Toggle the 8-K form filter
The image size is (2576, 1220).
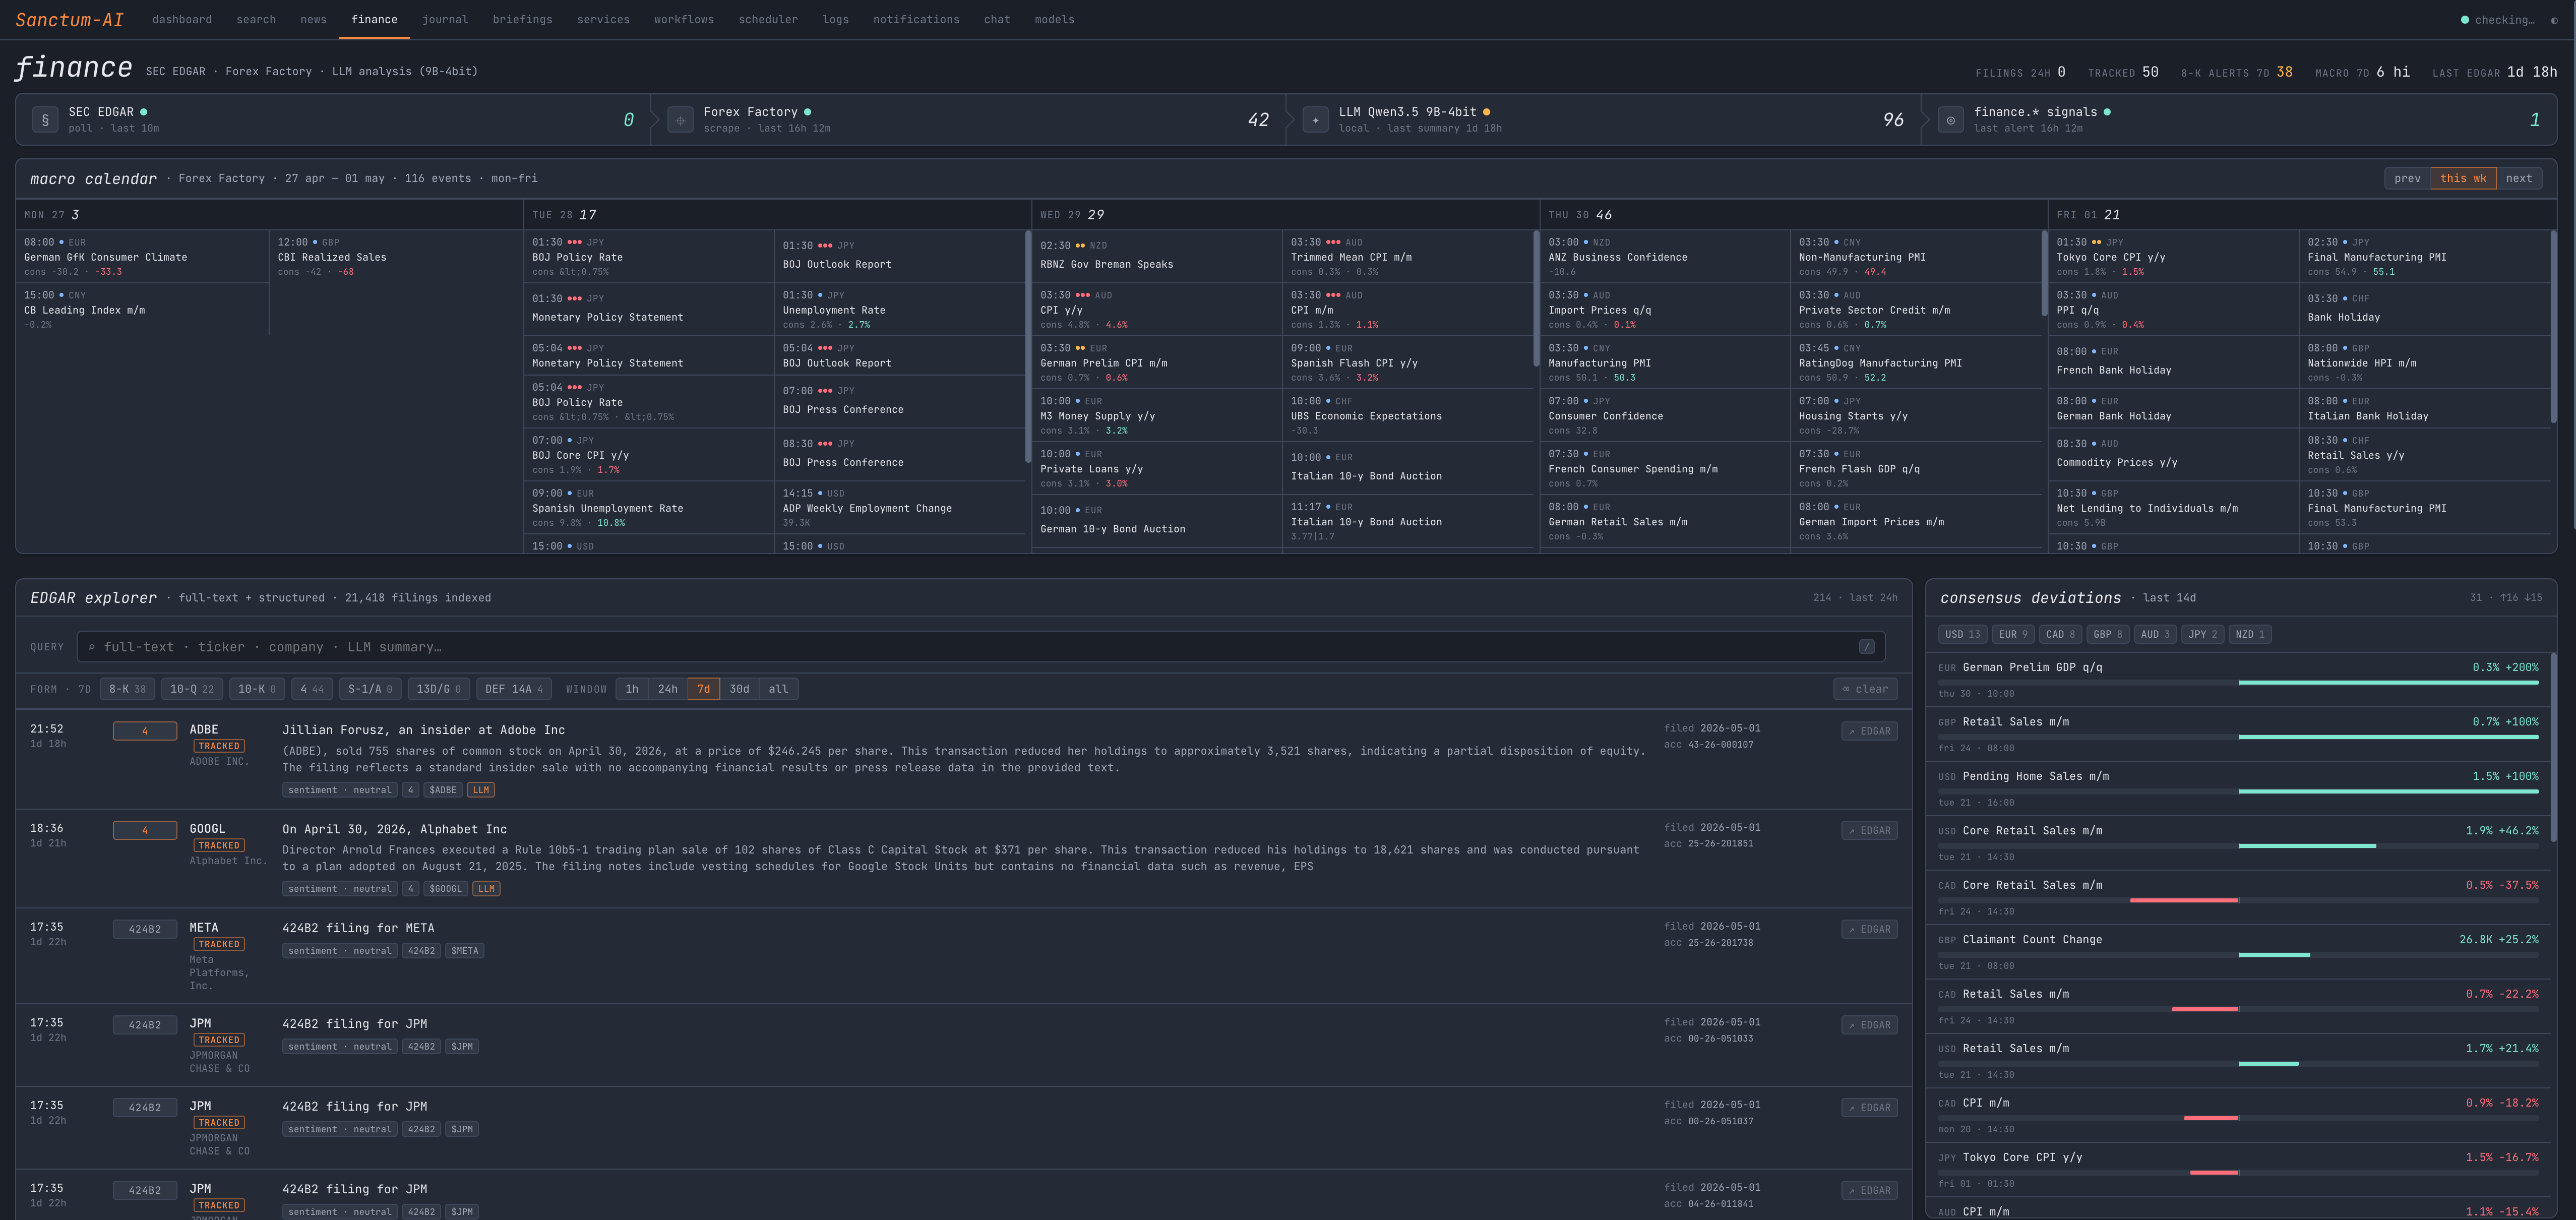pos(127,689)
